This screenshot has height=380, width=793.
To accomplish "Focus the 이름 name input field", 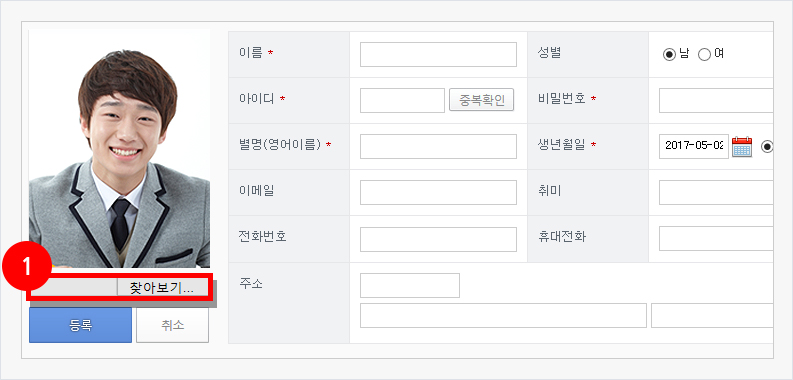I will point(438,55).
